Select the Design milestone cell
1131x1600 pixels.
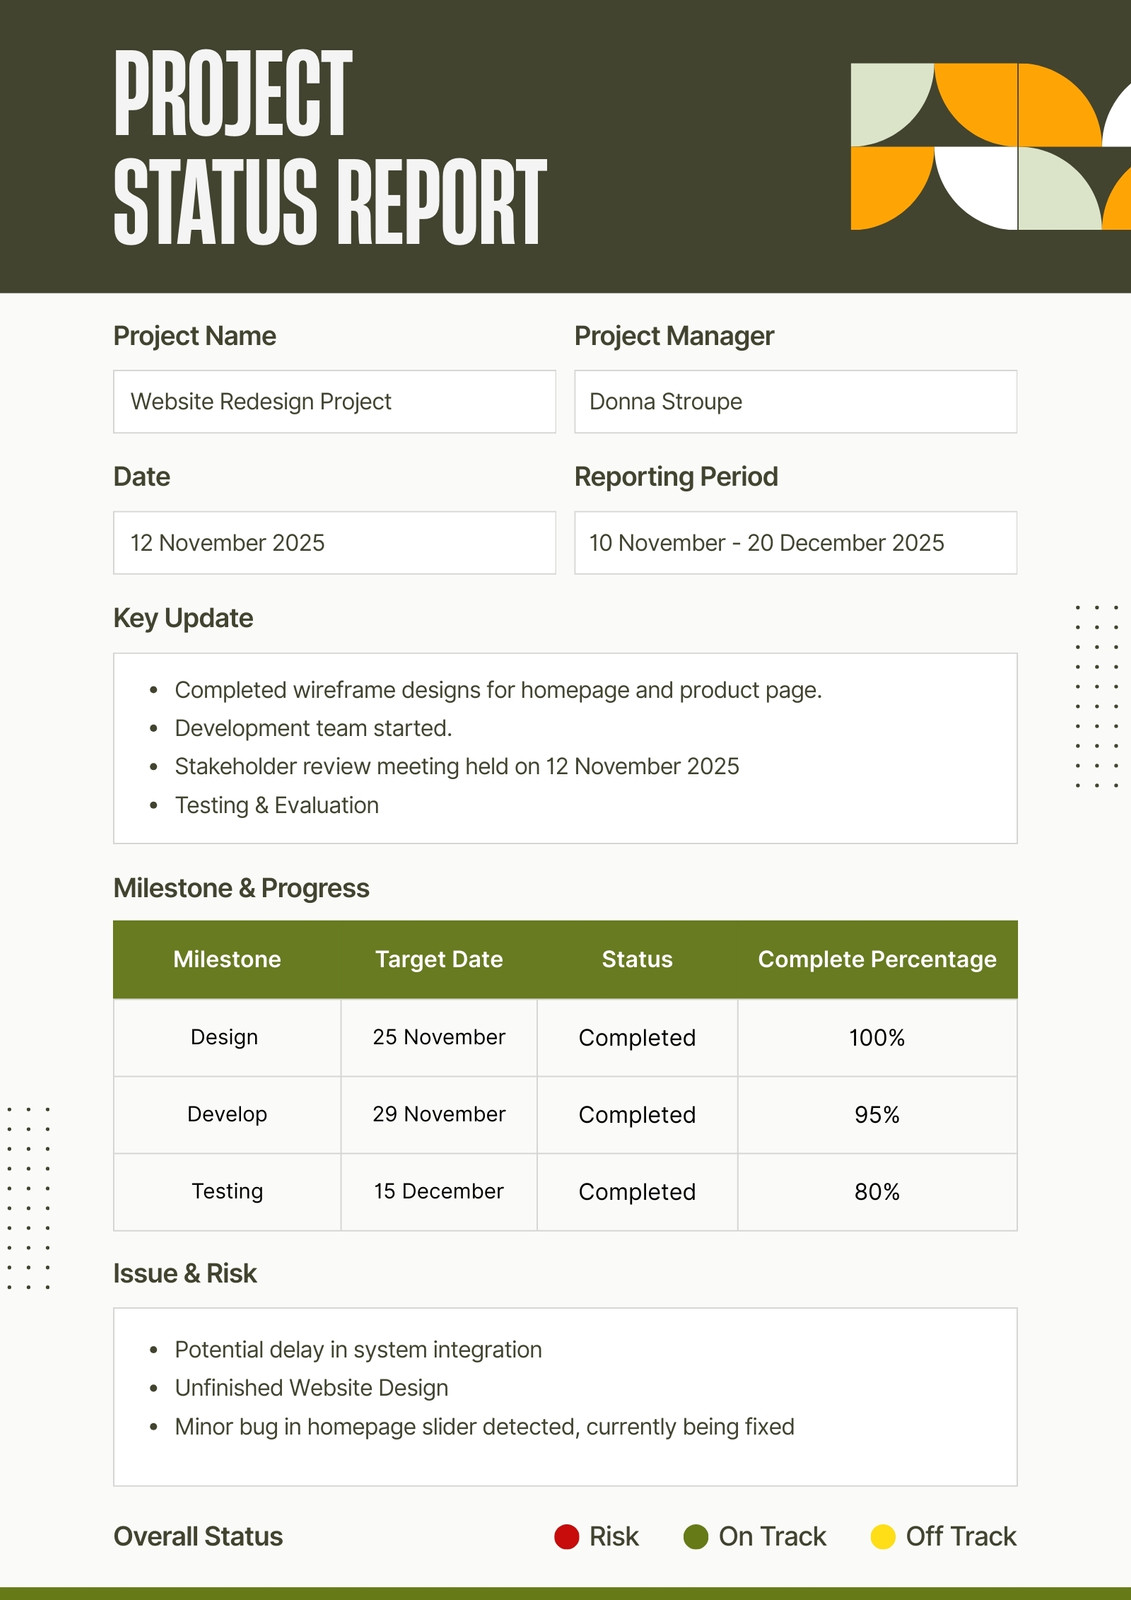227,1038
